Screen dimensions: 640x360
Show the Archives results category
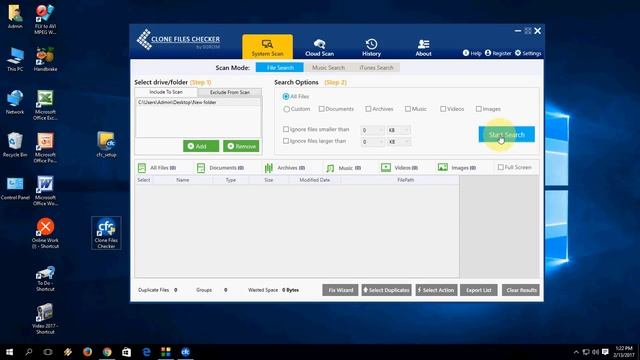point(284,168)
